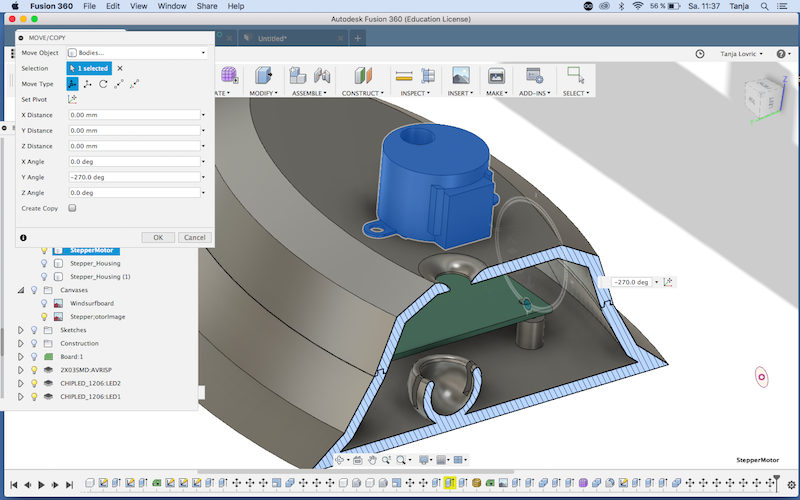
Task: Toggle visibility of StepperMotor body
Action: 44,251
